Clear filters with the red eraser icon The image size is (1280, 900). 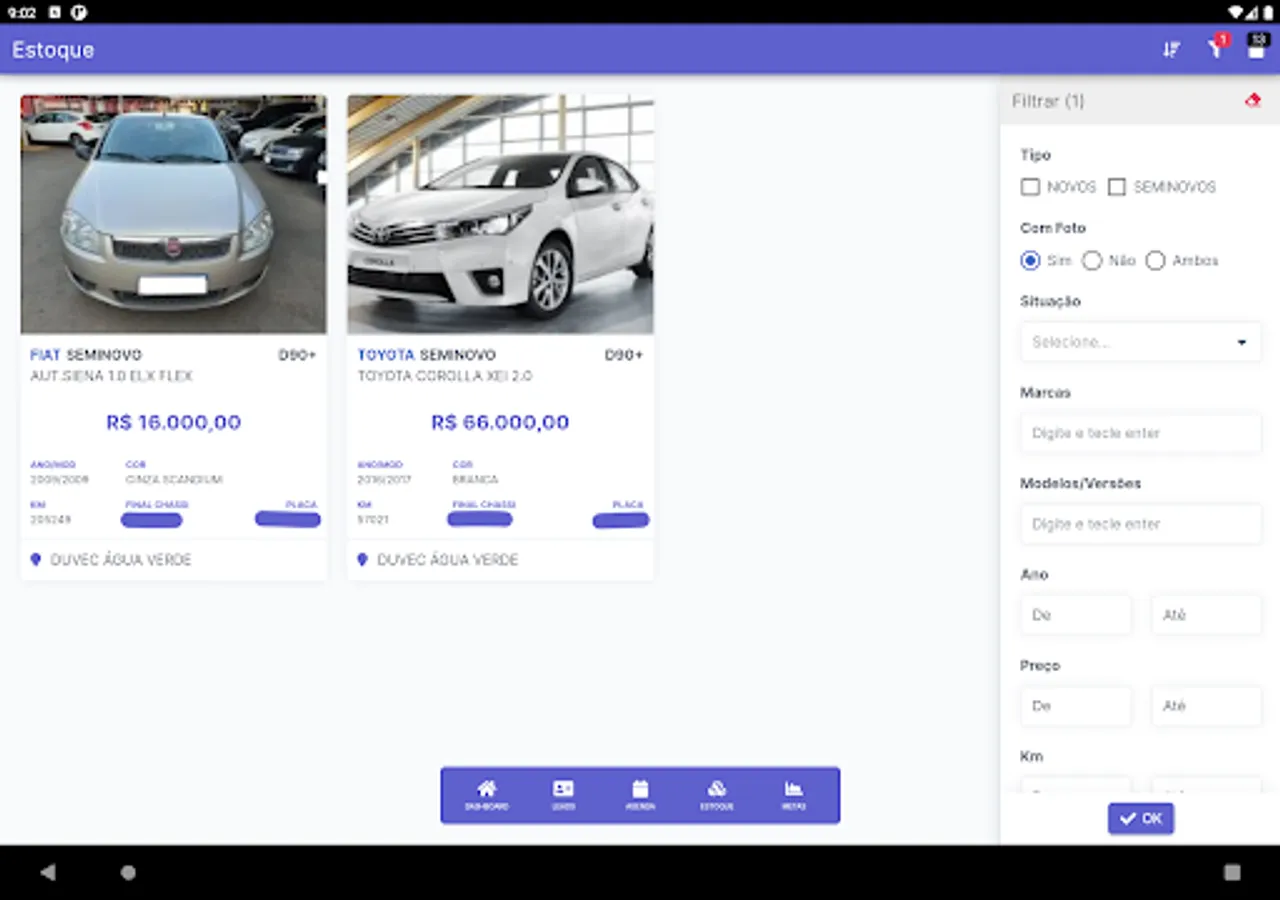pyautogui.click(x=1252, y=101)
